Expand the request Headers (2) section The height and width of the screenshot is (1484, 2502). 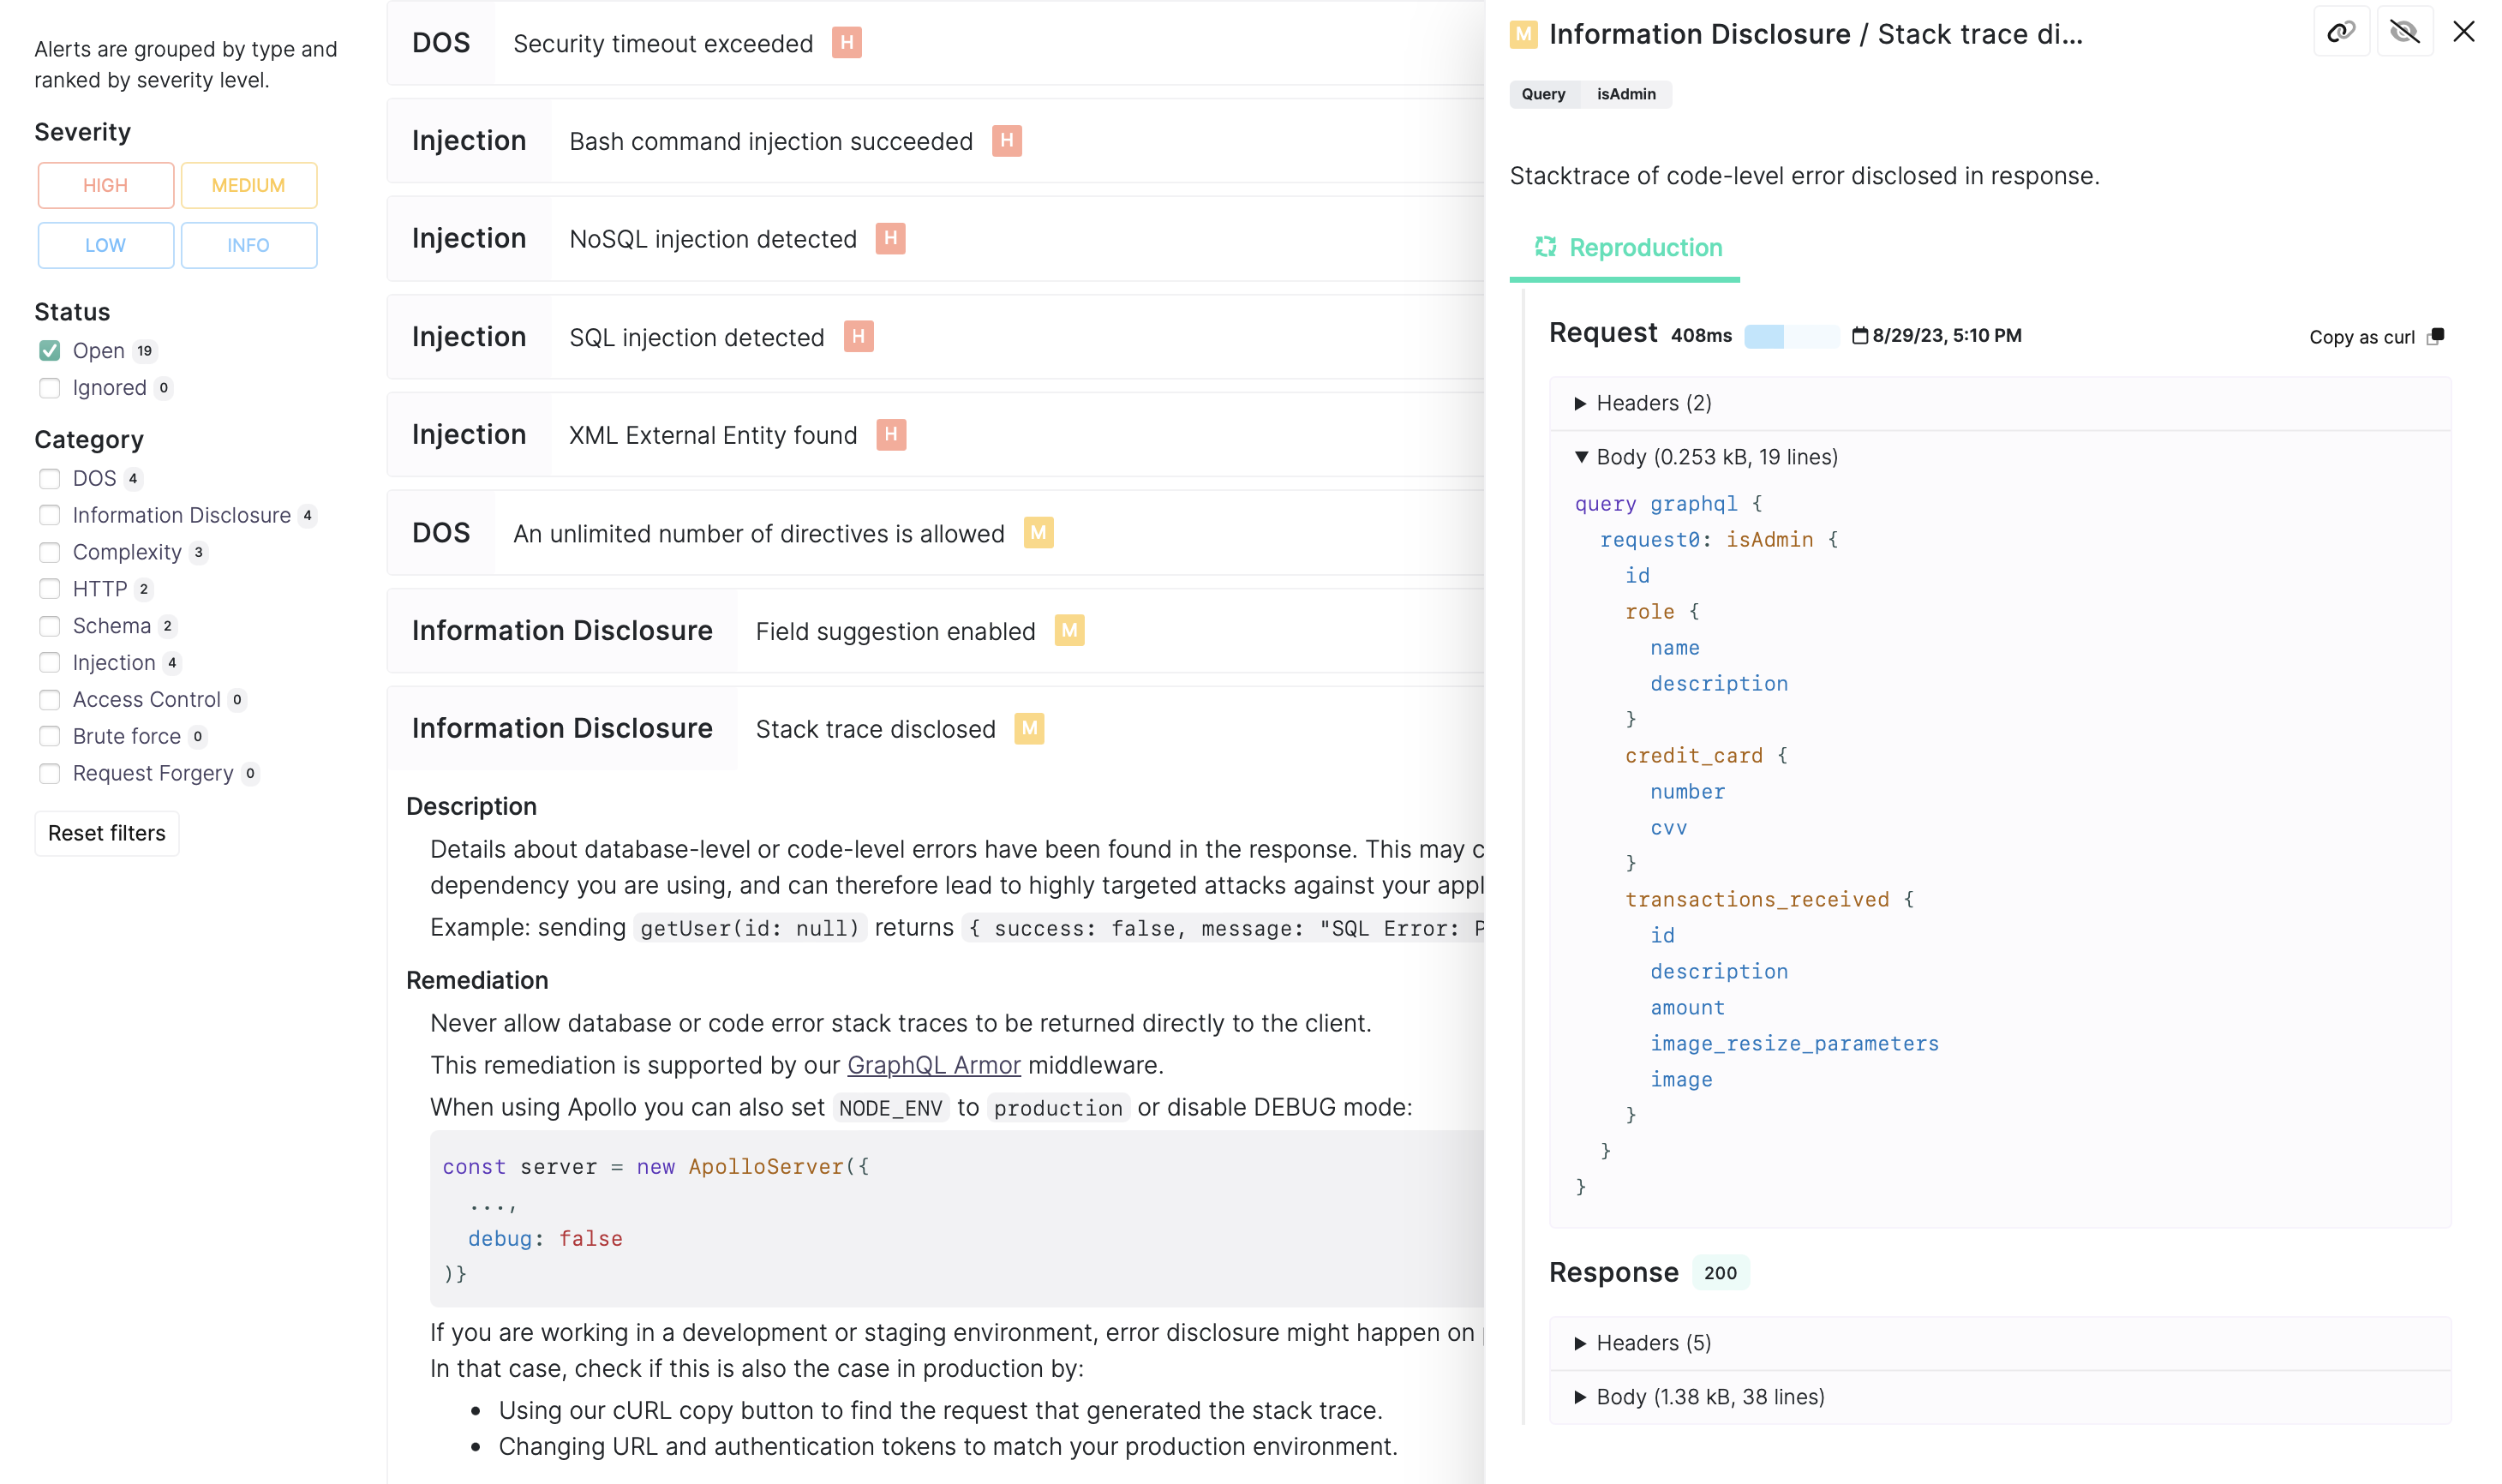pos(1580,403)
